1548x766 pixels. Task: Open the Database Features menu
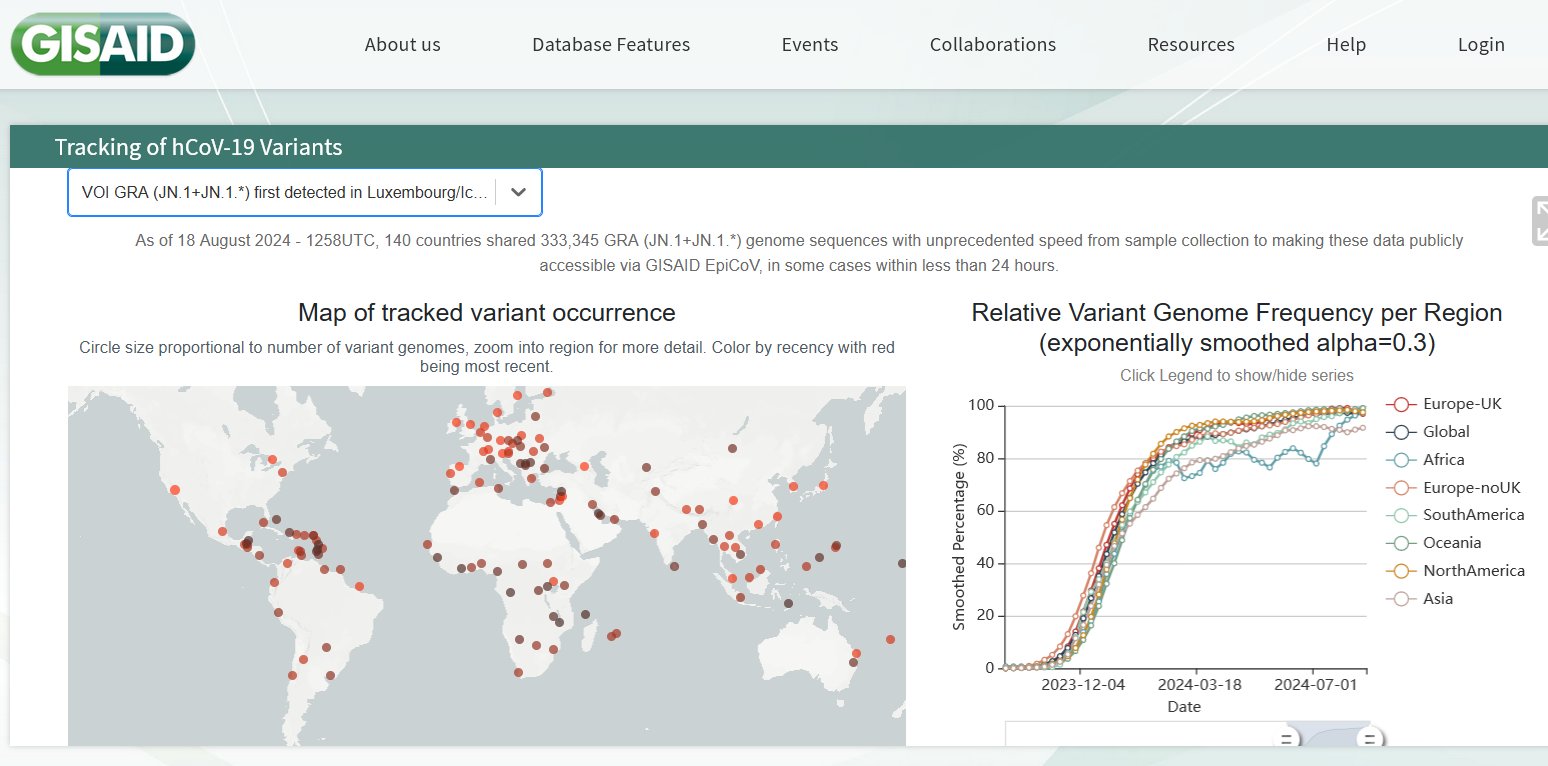(610, 45)
